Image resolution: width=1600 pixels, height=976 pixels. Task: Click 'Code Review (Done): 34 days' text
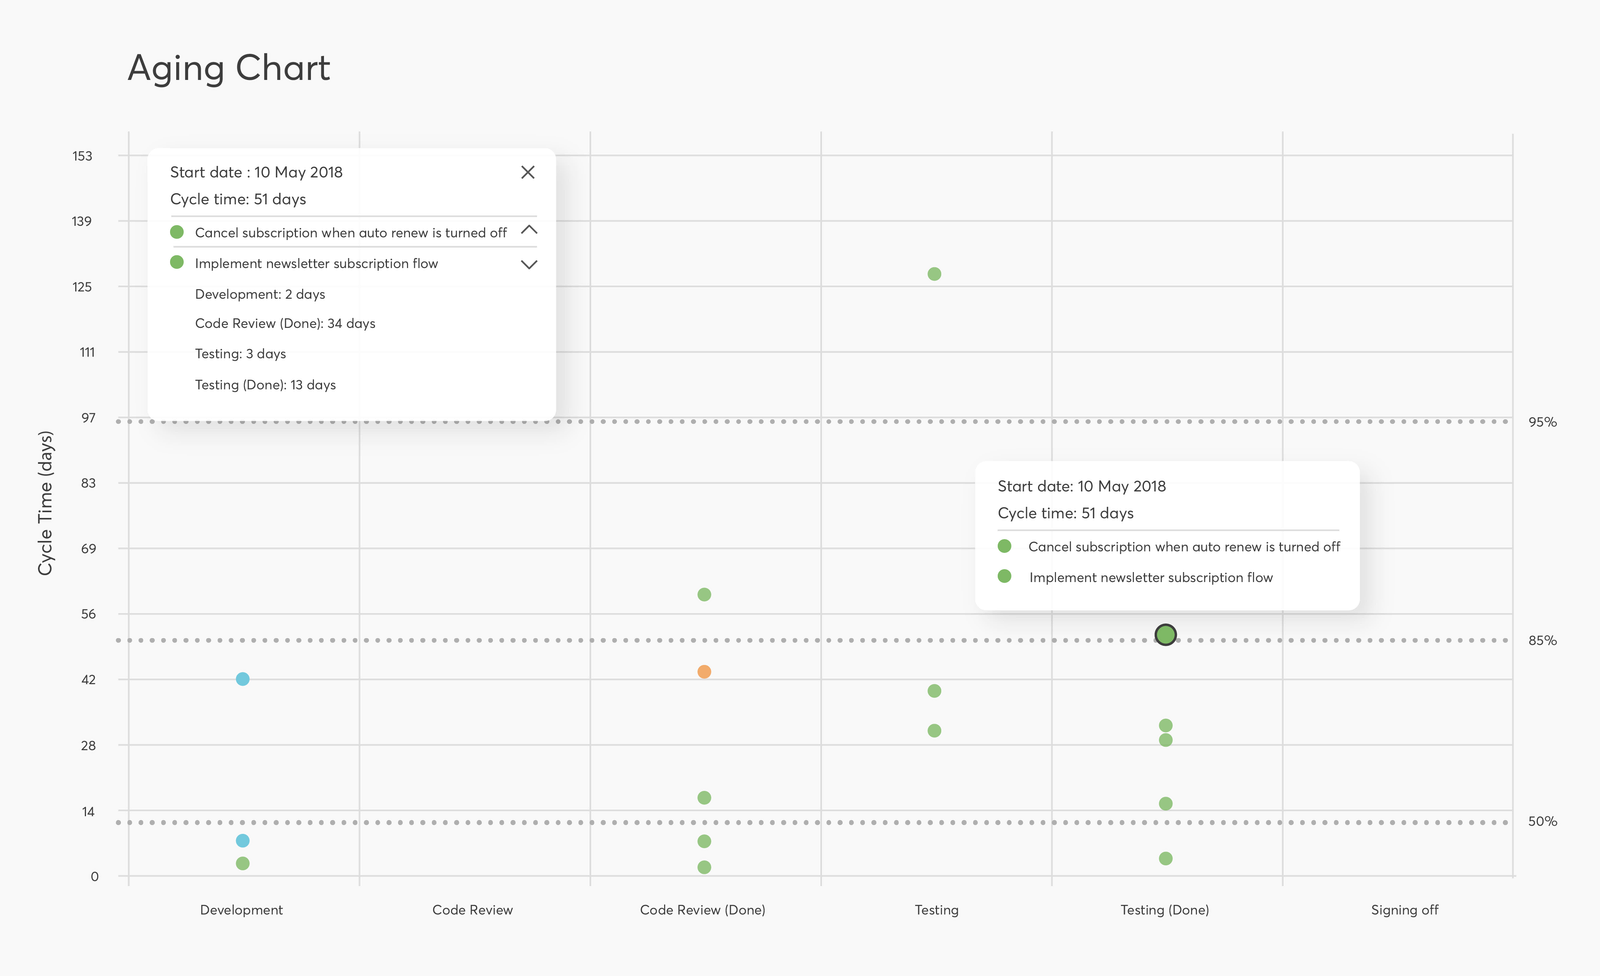click(x=285, y=324)
